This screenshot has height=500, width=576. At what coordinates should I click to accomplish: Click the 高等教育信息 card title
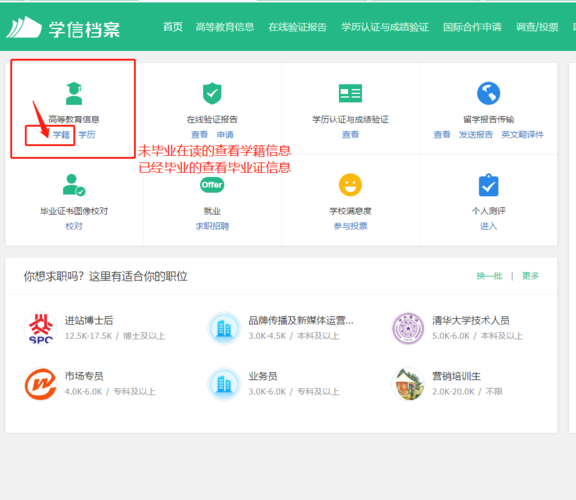coord(74,119)
